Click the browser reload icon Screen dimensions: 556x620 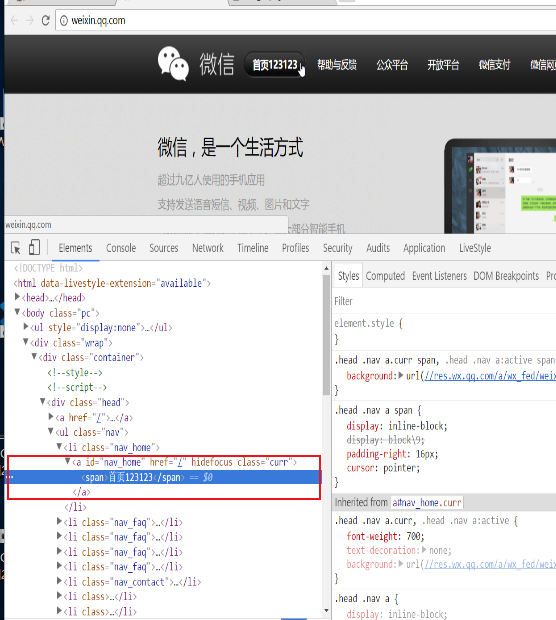(45, 20)
